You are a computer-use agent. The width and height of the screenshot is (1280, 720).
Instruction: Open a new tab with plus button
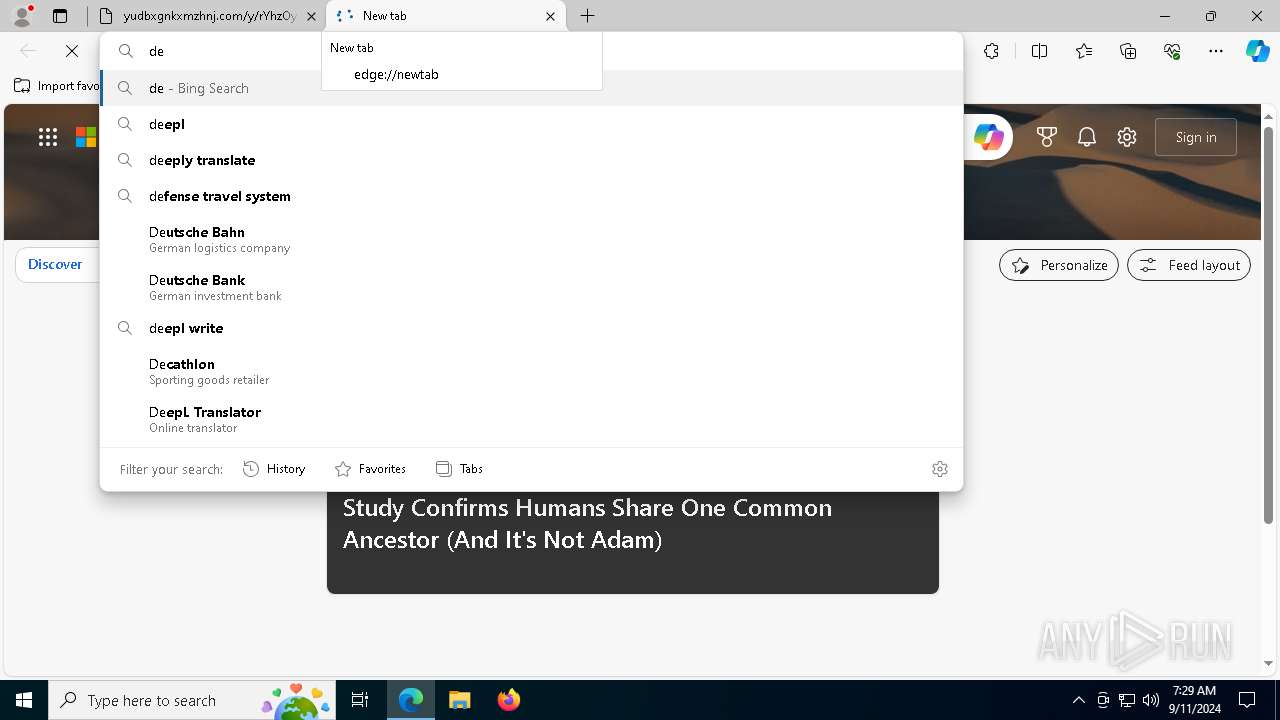point(588,16)
